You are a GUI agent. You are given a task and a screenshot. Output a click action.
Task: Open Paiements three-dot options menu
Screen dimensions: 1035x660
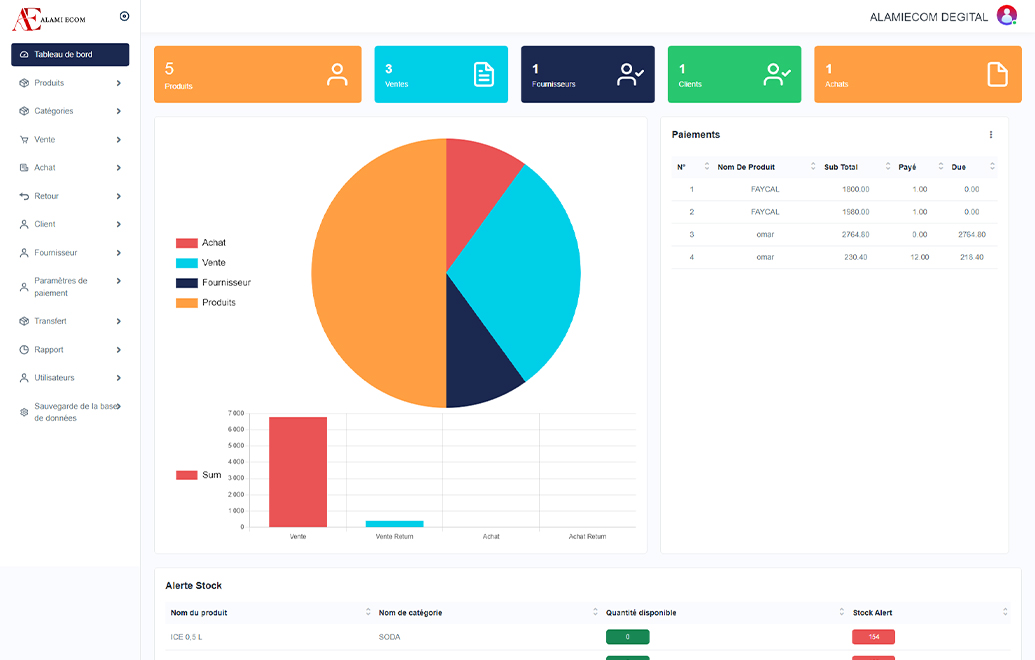point(991,135)
